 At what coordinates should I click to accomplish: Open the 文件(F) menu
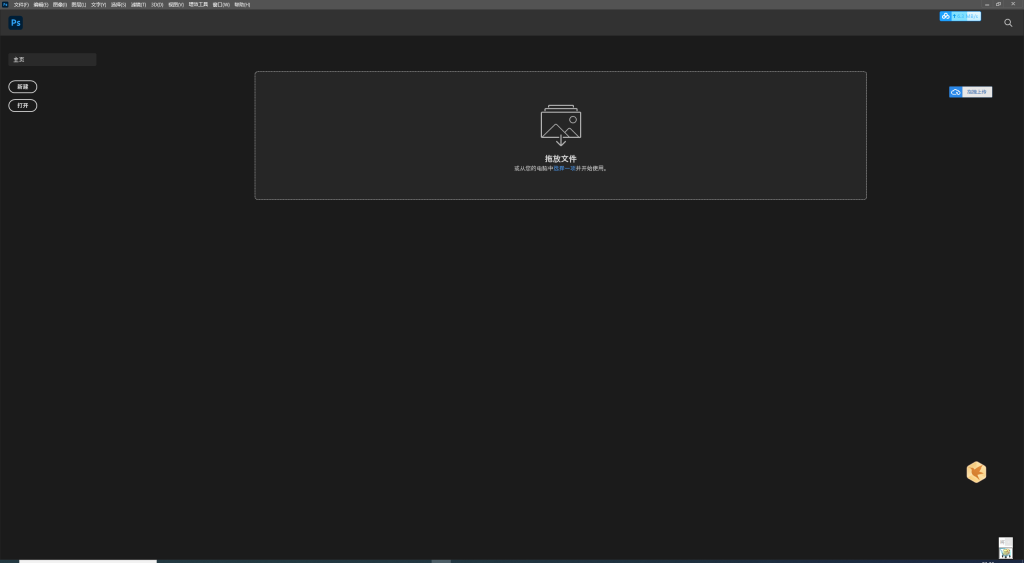coord(20,4)
